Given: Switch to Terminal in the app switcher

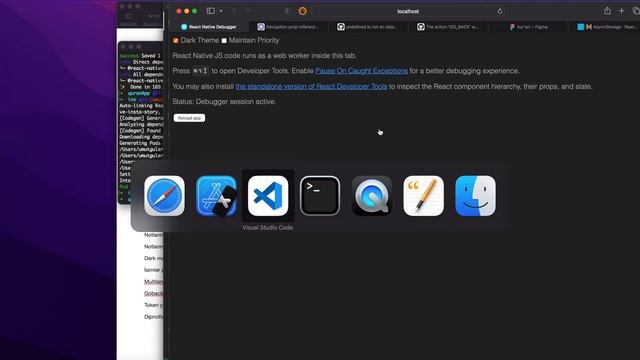Looking at the screenshot, I should [320, 196].
